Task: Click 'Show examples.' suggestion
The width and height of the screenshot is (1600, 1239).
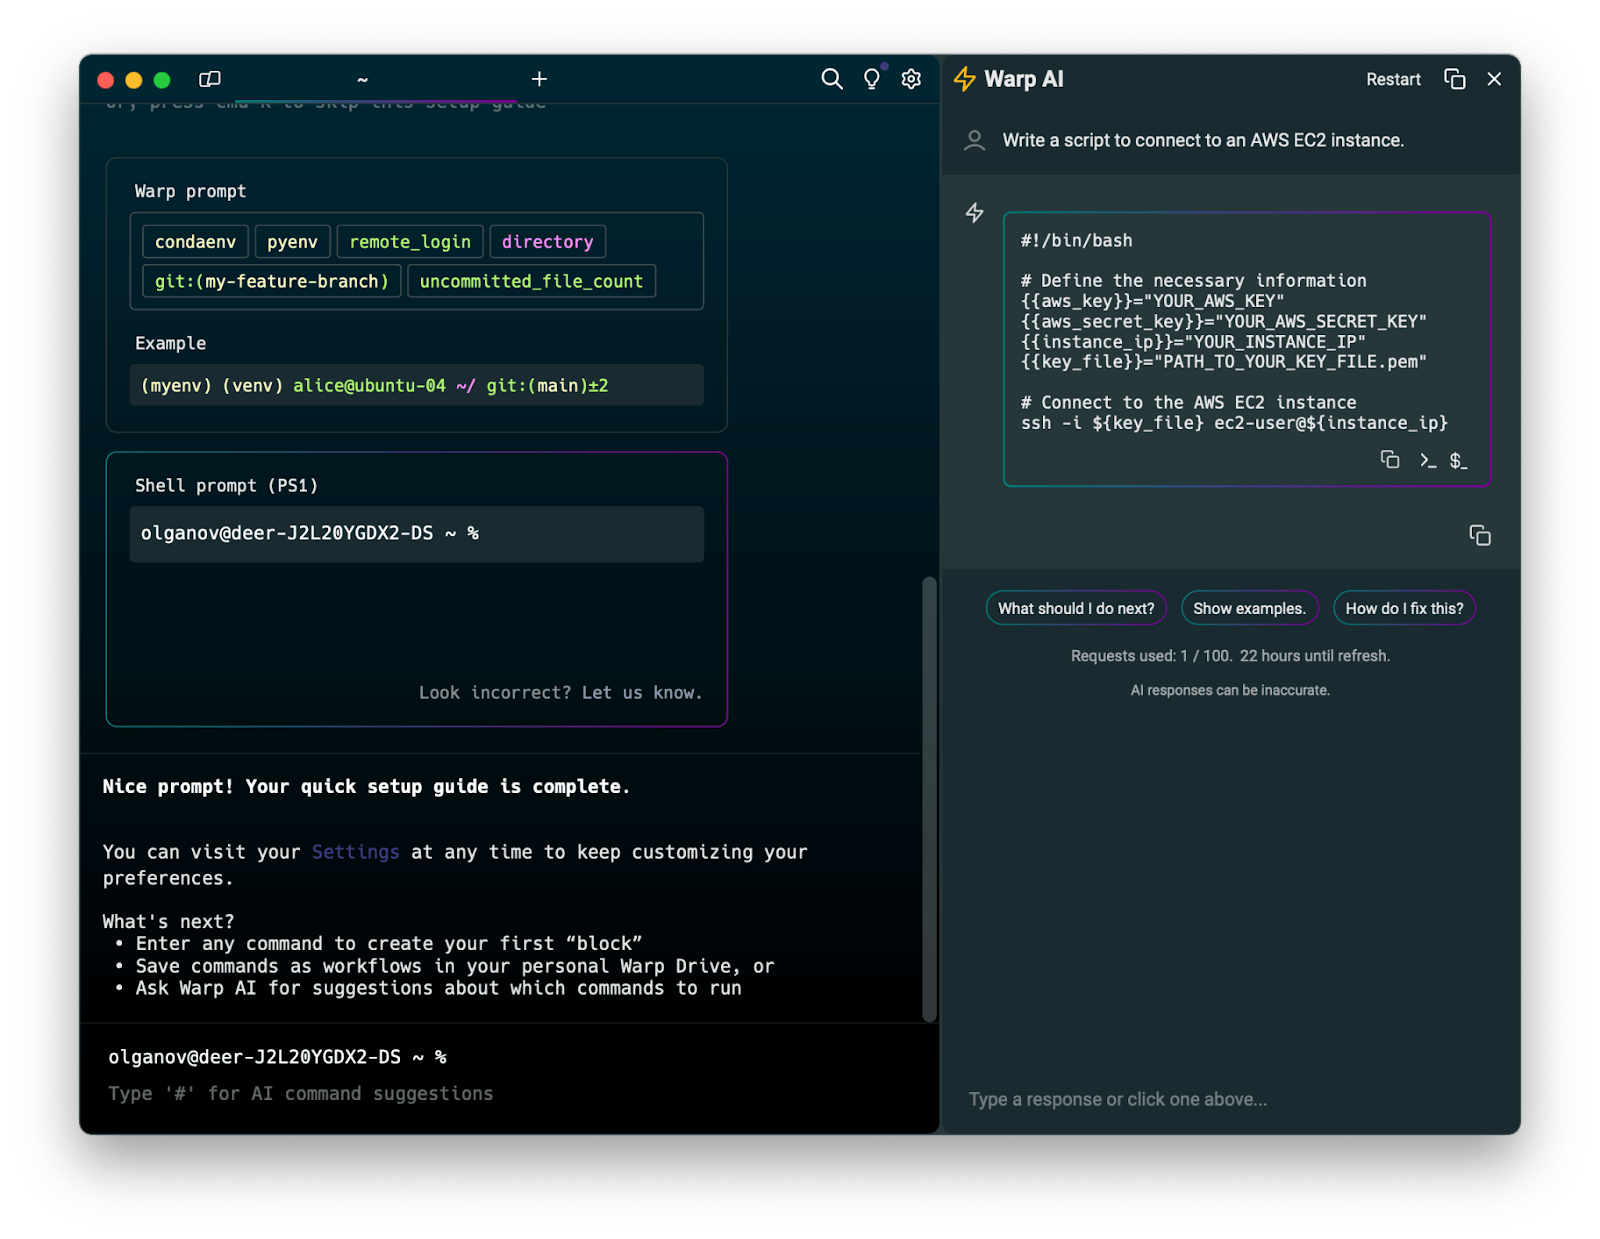Action: tap(1250, 608)
